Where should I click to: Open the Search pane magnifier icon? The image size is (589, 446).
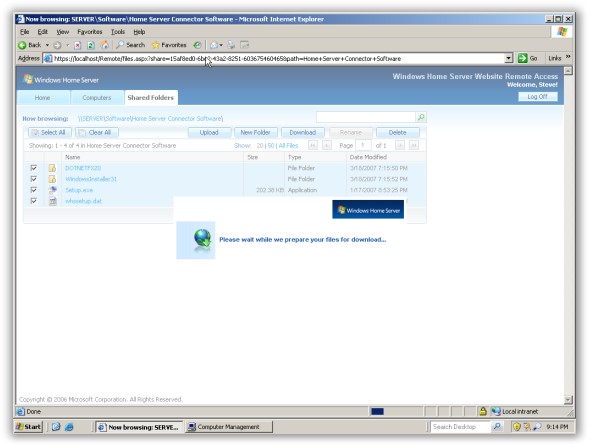tap(120, 45)
